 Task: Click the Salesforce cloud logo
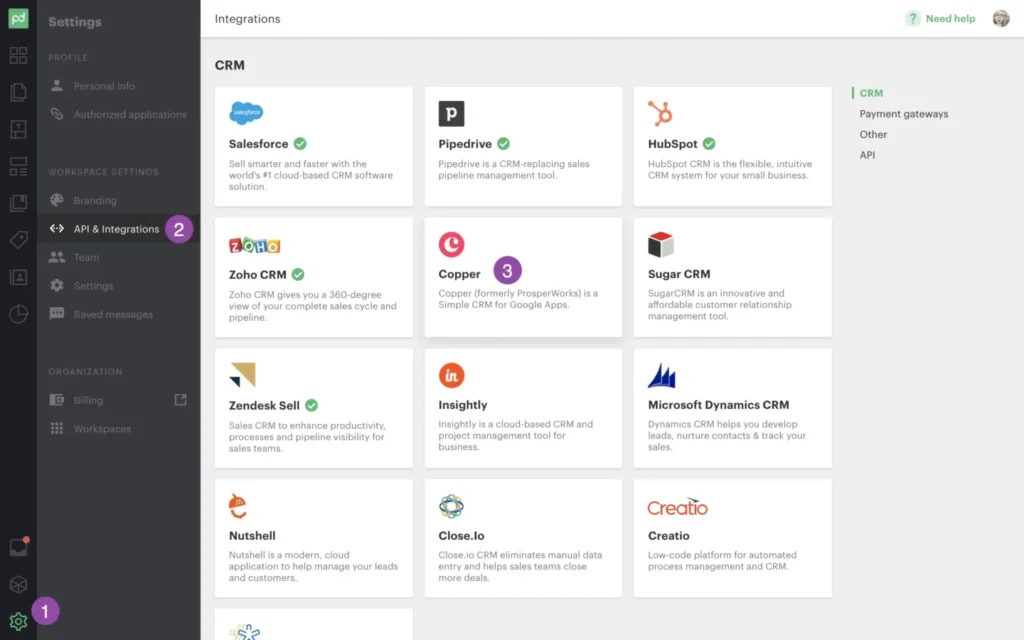pyautogui.click(x=246, y=113)
